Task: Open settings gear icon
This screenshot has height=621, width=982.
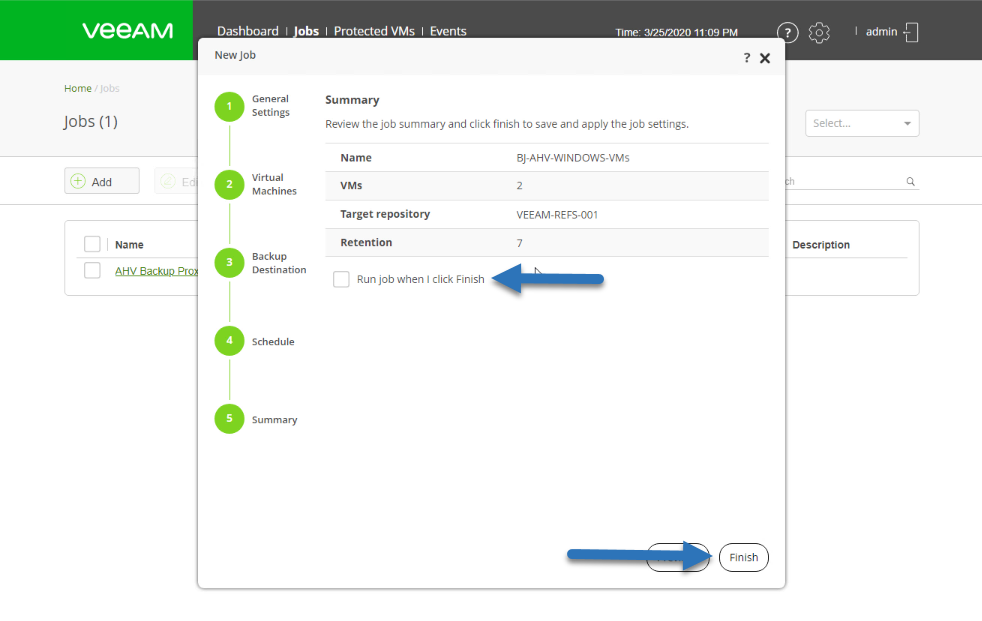Action: tap(819, 32)
